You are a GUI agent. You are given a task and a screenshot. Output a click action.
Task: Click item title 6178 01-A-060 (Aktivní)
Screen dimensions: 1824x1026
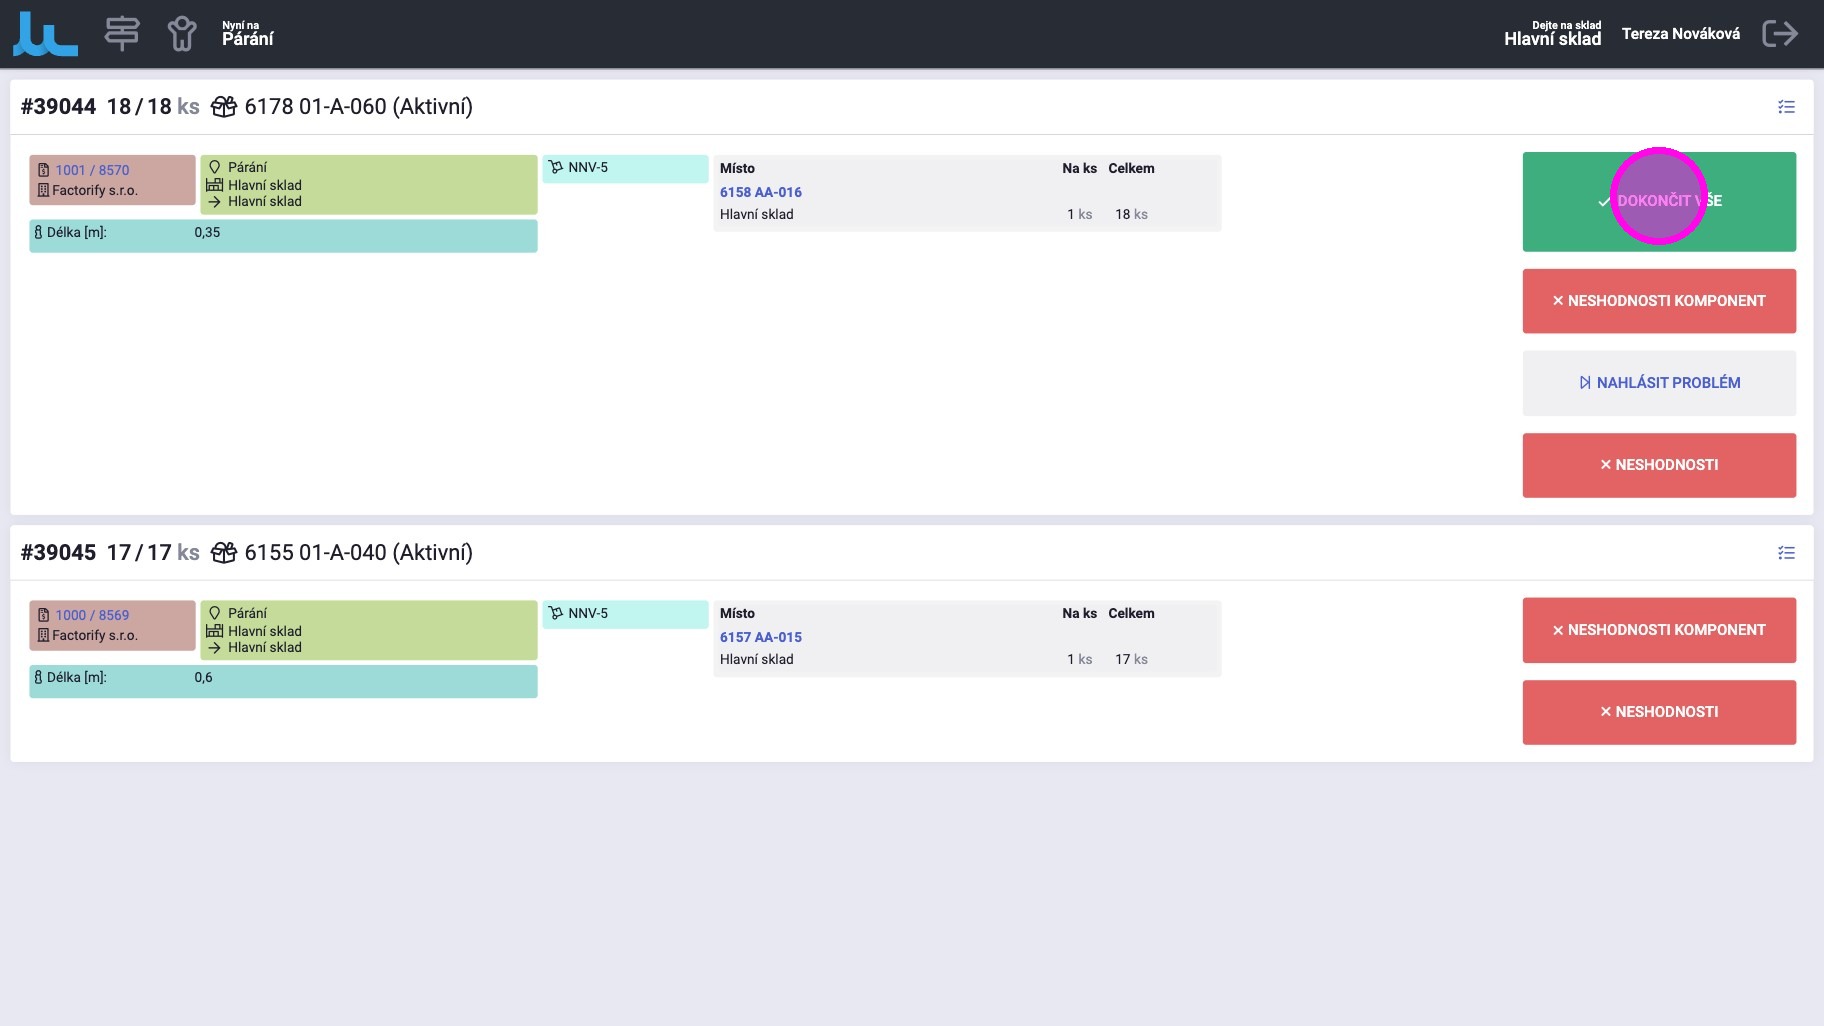[358, 106]
